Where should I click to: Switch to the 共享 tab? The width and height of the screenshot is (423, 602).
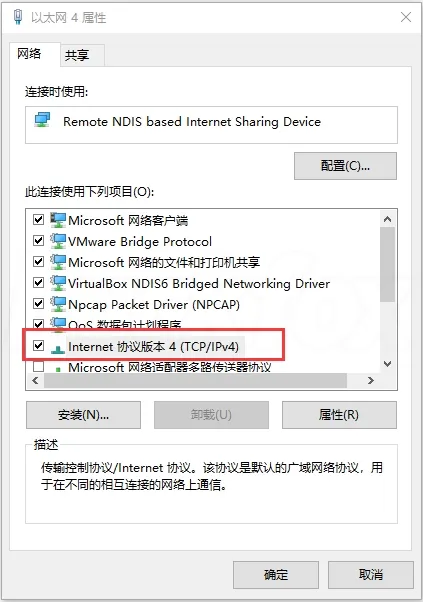click(x=77, y=55)
